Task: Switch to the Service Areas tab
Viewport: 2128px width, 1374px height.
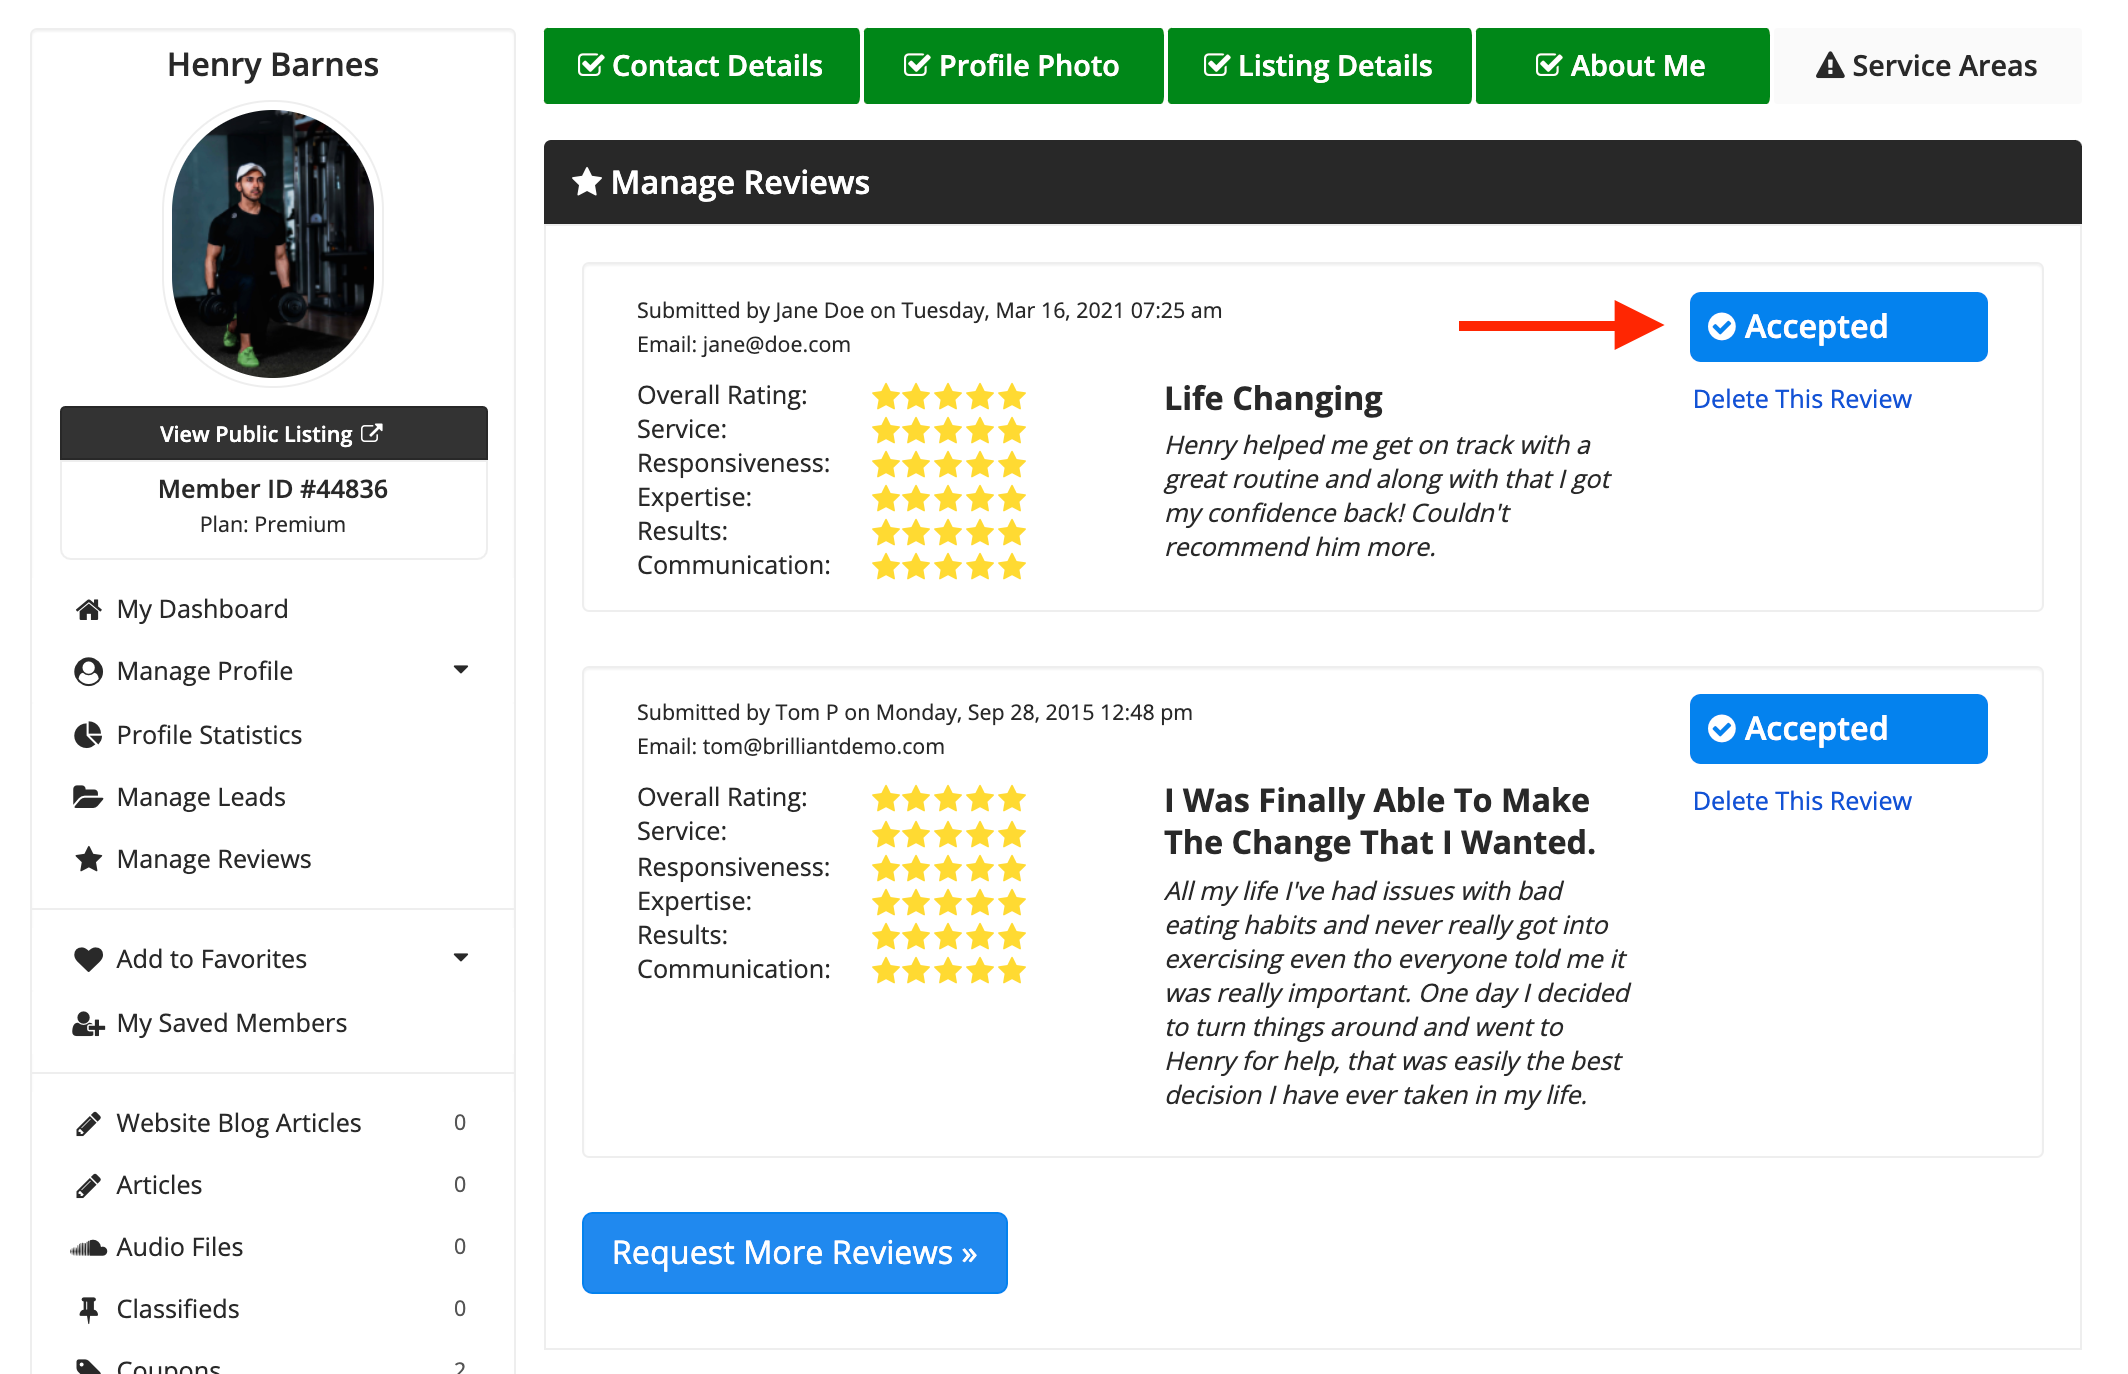Action: [x=1926, y=66]
